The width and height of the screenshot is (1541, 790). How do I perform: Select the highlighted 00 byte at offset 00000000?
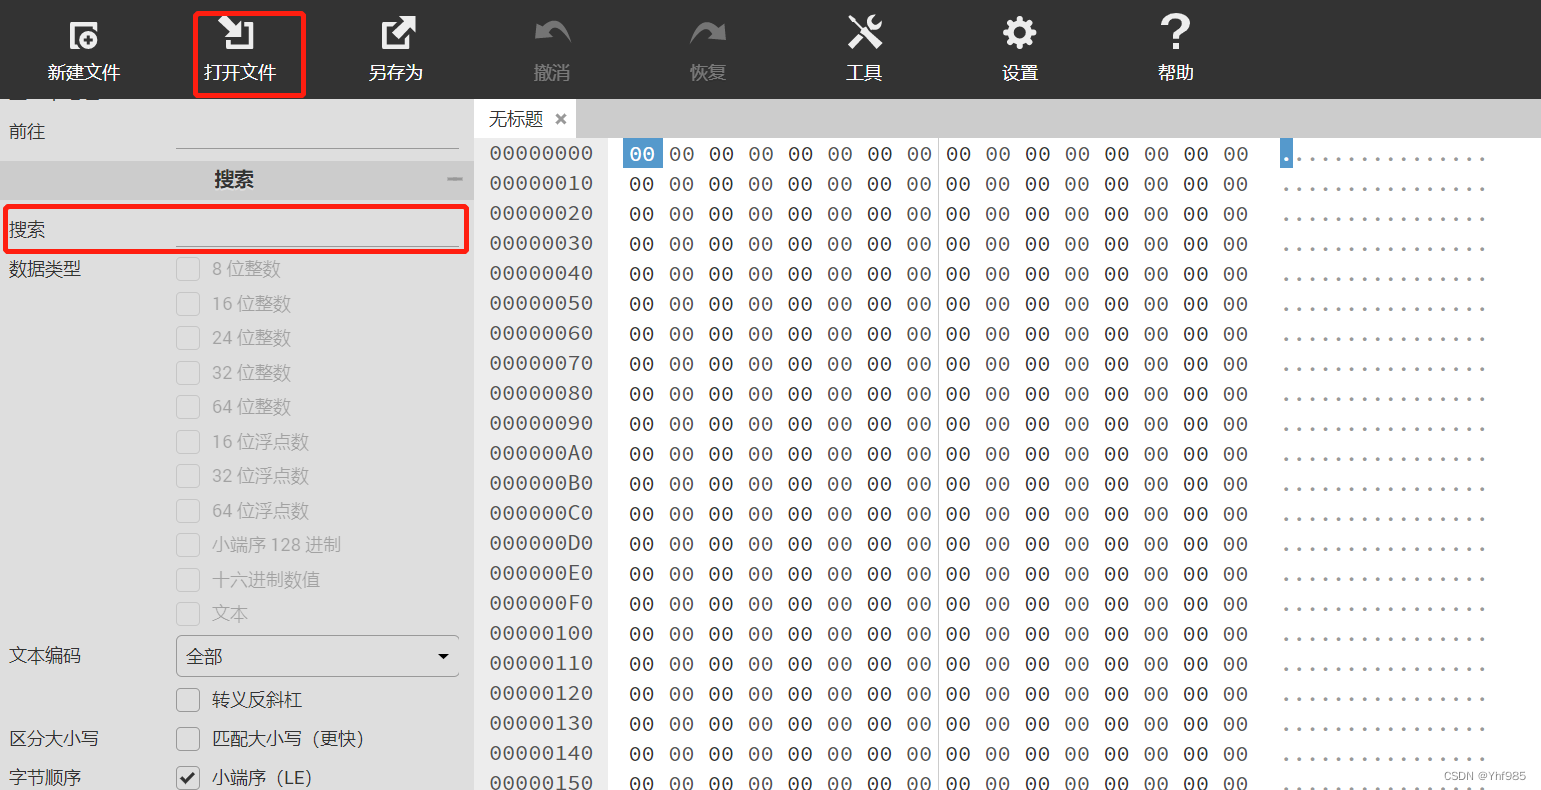[642, 154]
